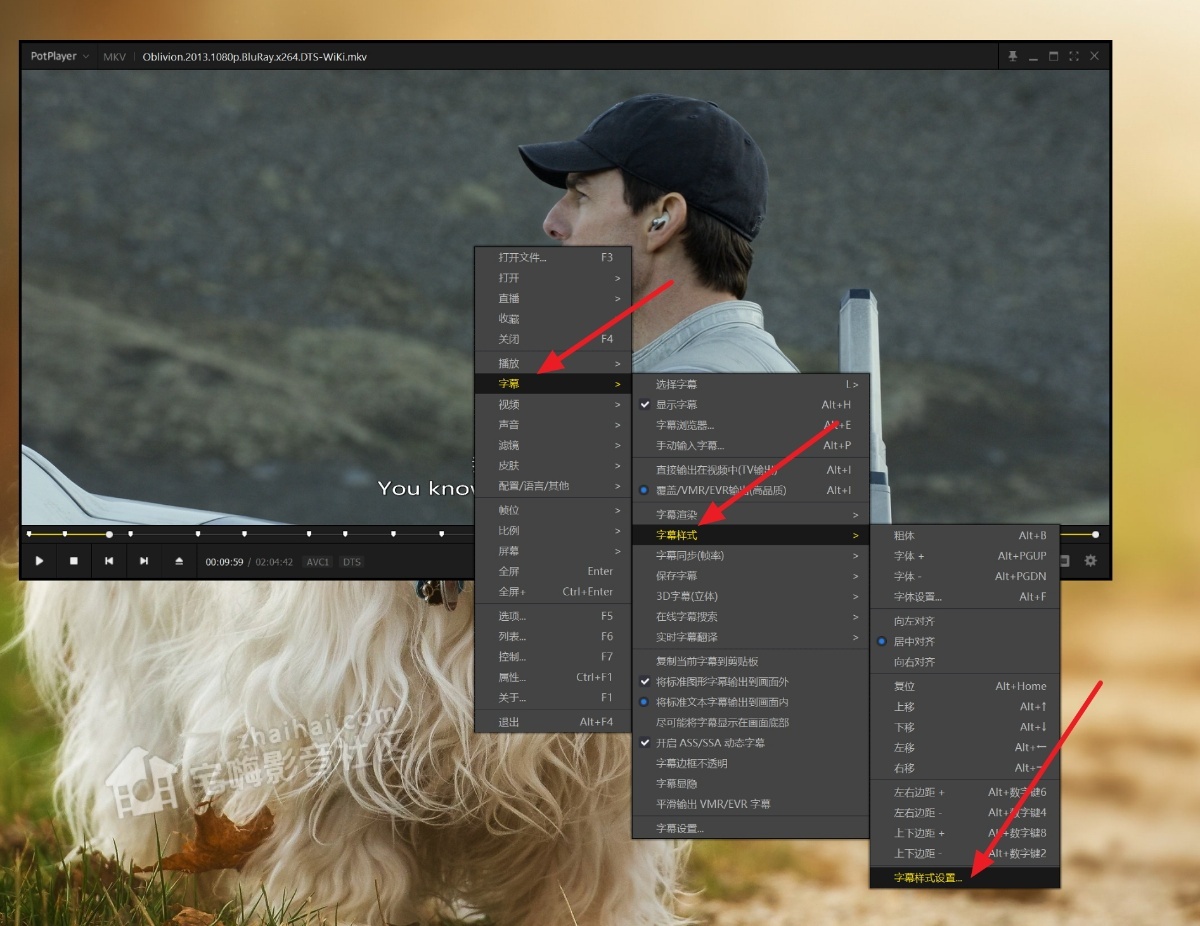
Task: Select the highlighted 字幕样式 menu item
Action: pos(751,536)
